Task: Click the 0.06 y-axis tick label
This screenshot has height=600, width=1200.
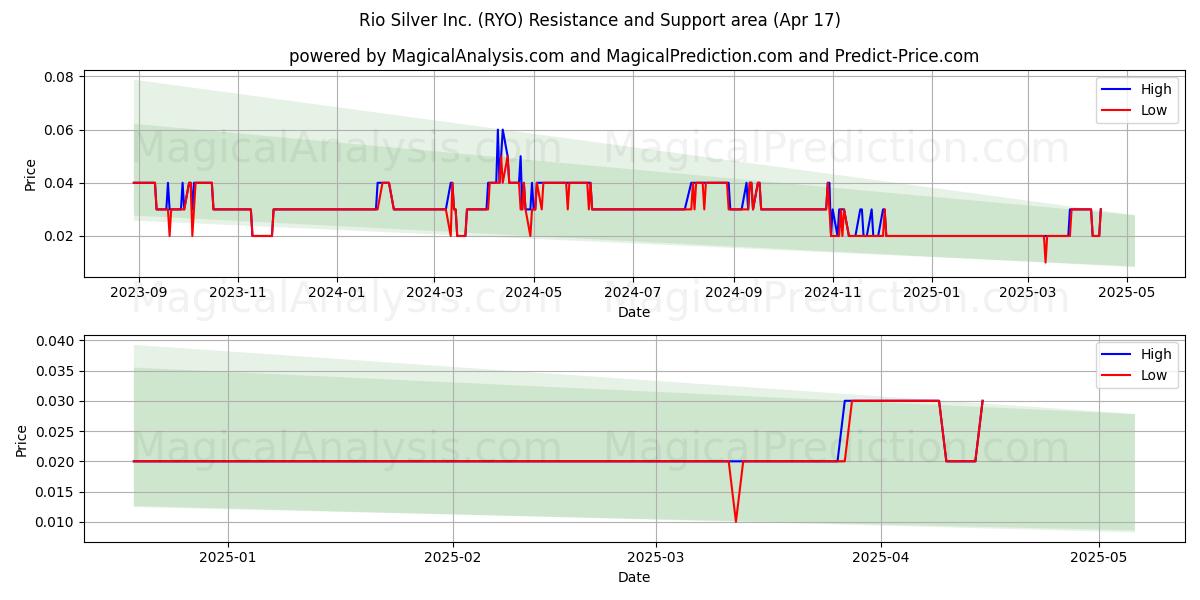Action: coord(60,130)
